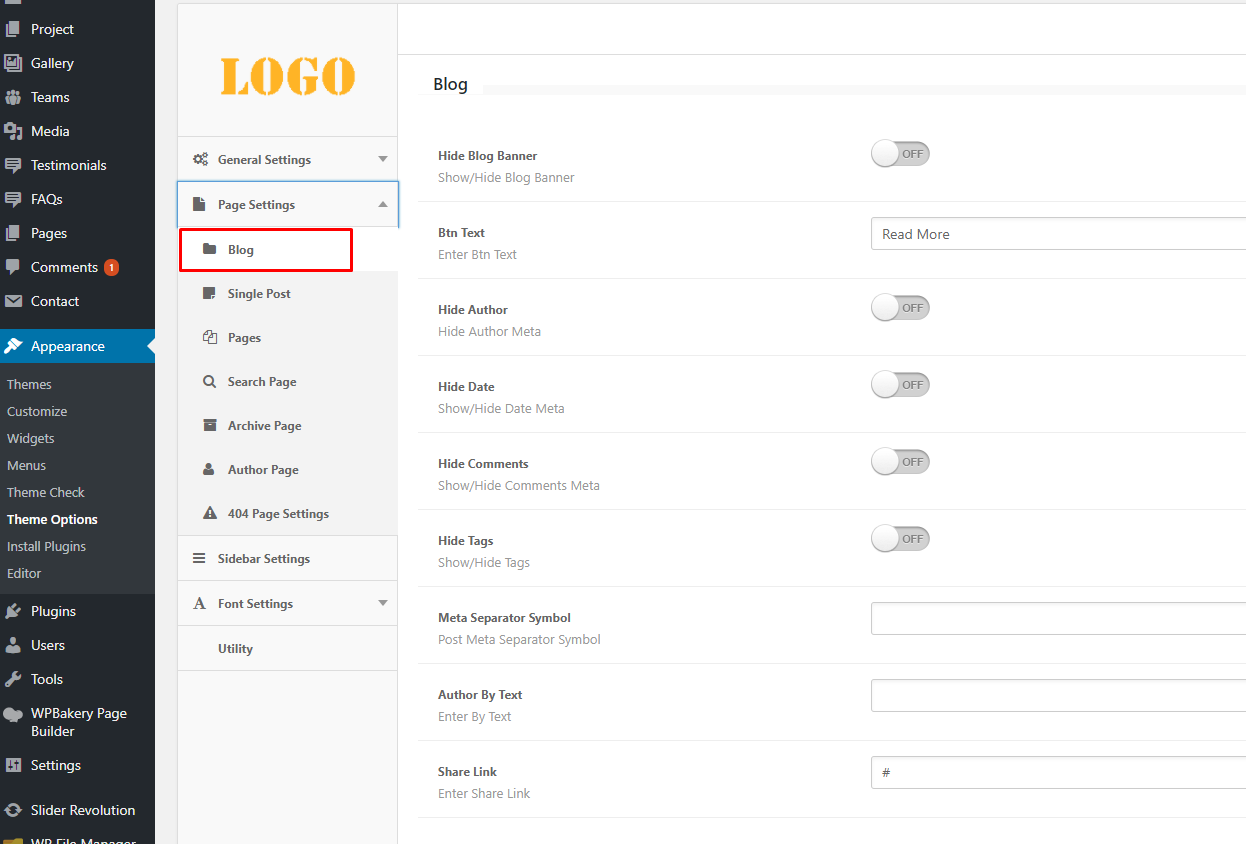The width and height of the screenshot is (1246, 844).
Task: Click the Contact envelope icon
Action: pos(13,301)
